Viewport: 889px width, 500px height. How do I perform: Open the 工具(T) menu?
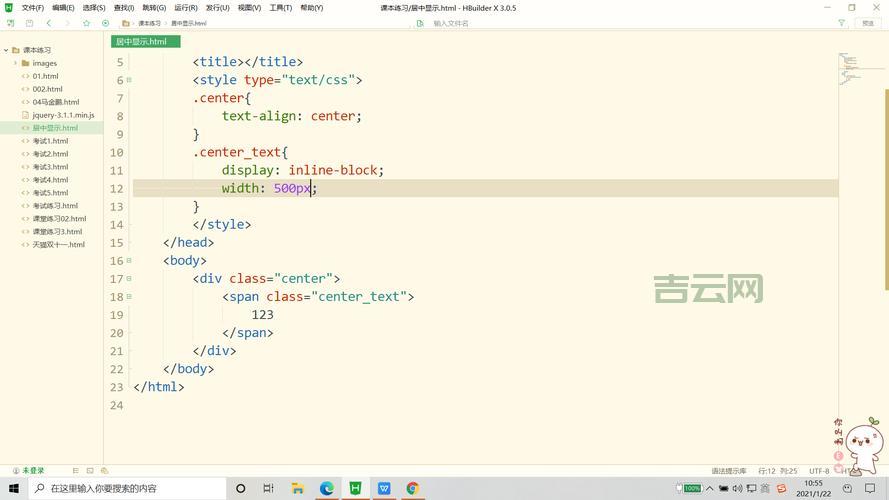(x=281, y=8)
